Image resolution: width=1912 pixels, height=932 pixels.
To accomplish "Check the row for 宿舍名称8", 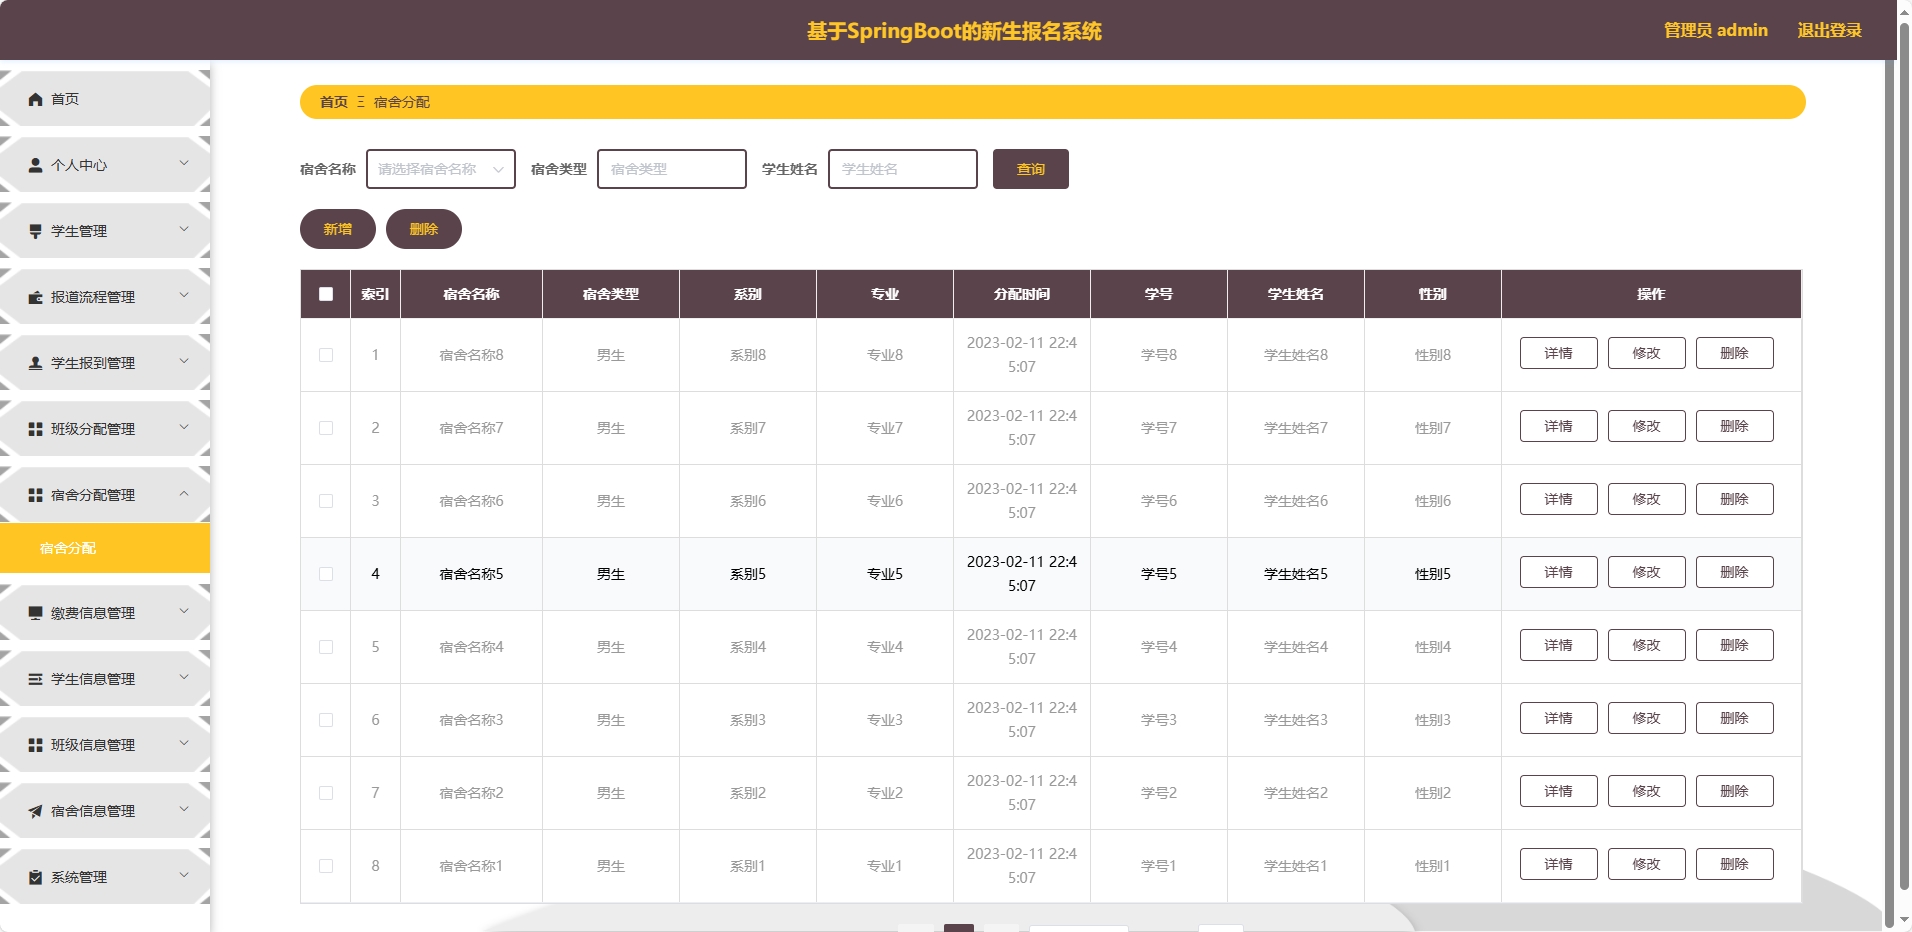I will coord(326,355).
